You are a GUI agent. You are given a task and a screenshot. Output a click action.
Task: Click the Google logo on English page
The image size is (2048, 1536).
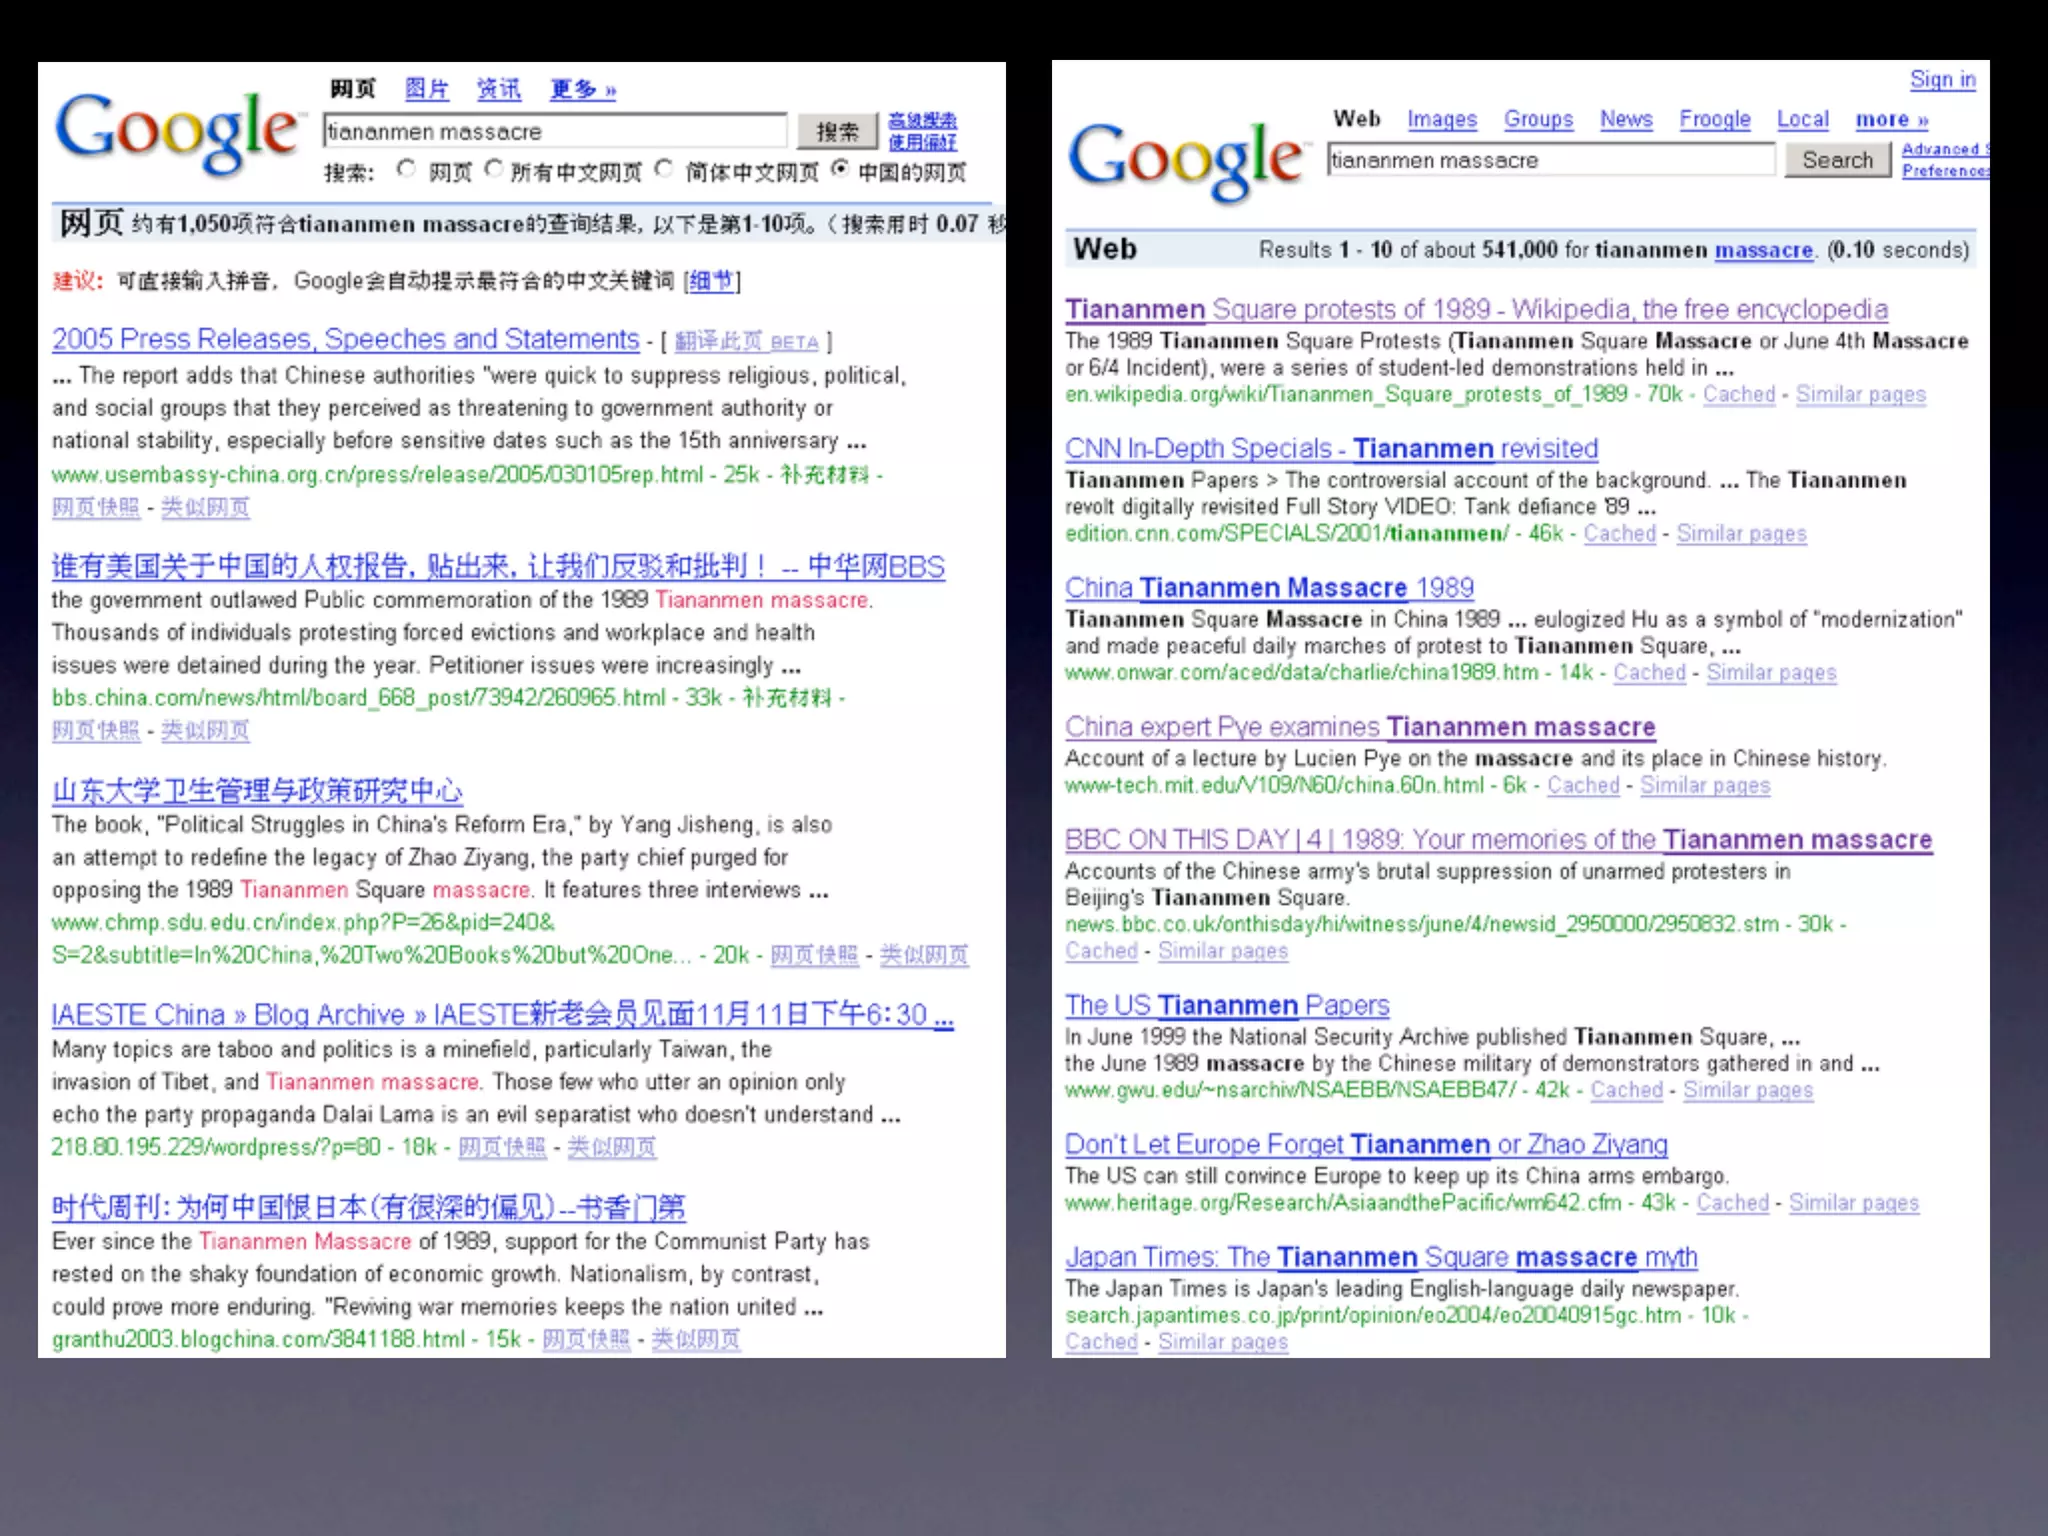pos(1186,160)
